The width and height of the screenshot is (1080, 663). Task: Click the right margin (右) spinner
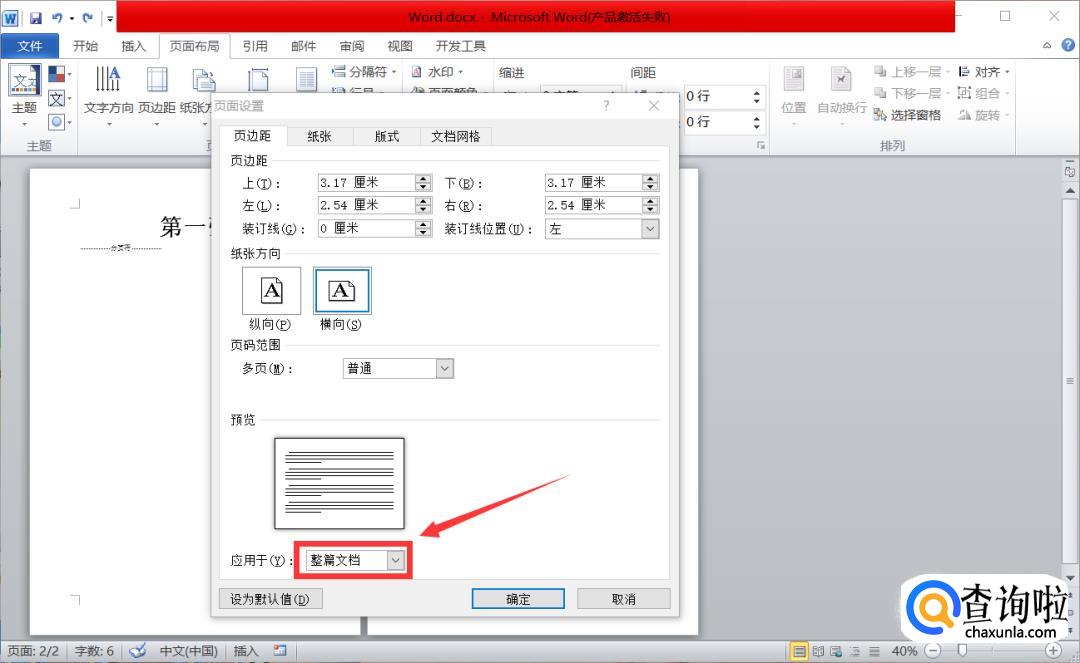[x=650, y=205]
